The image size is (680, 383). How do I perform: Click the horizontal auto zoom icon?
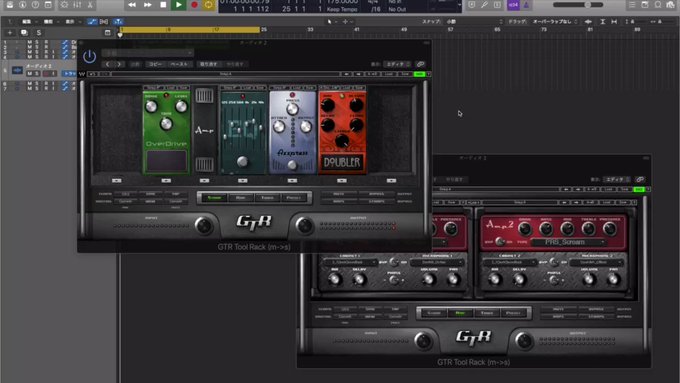(614, 21)
